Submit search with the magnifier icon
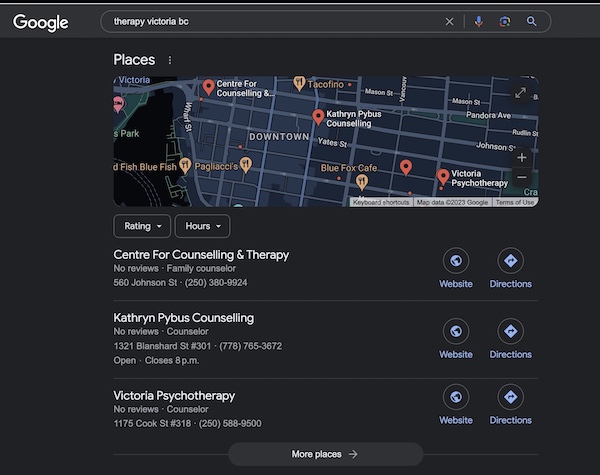The width and height of the screenshot is (600, 475). pyautogui.click(x=532, y=21)
